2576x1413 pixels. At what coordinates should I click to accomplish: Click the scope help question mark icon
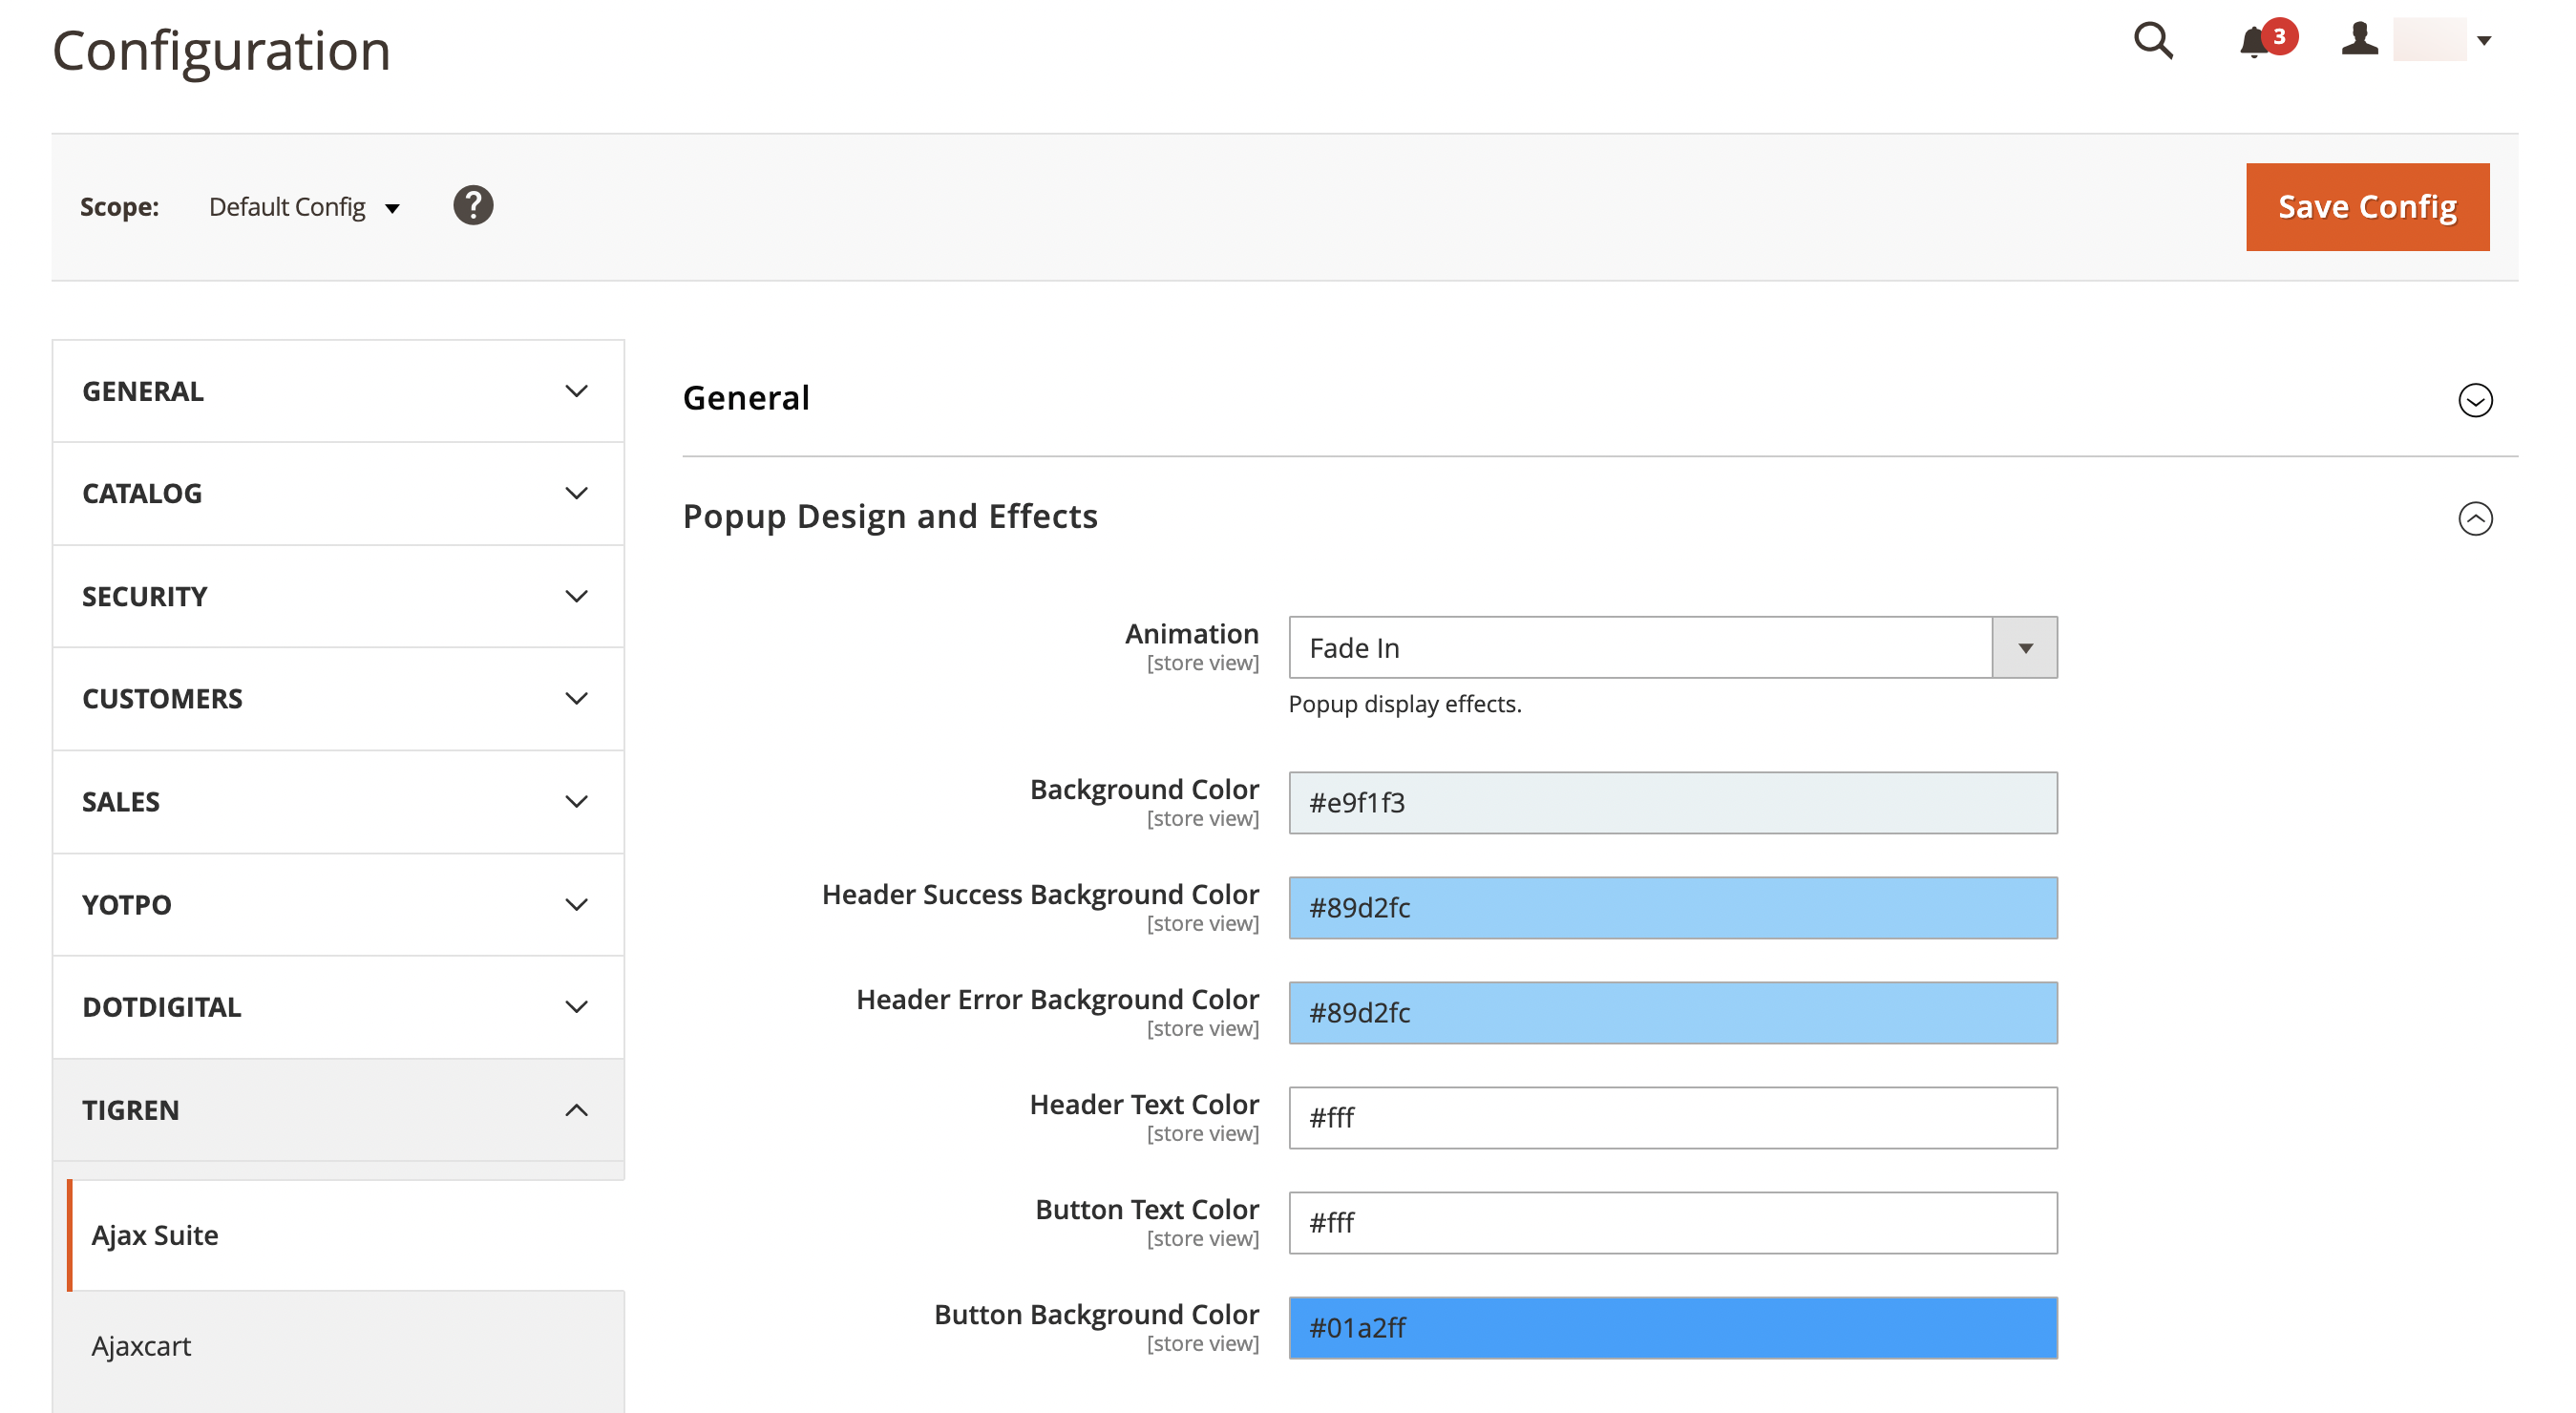click(x=473, y=205)
